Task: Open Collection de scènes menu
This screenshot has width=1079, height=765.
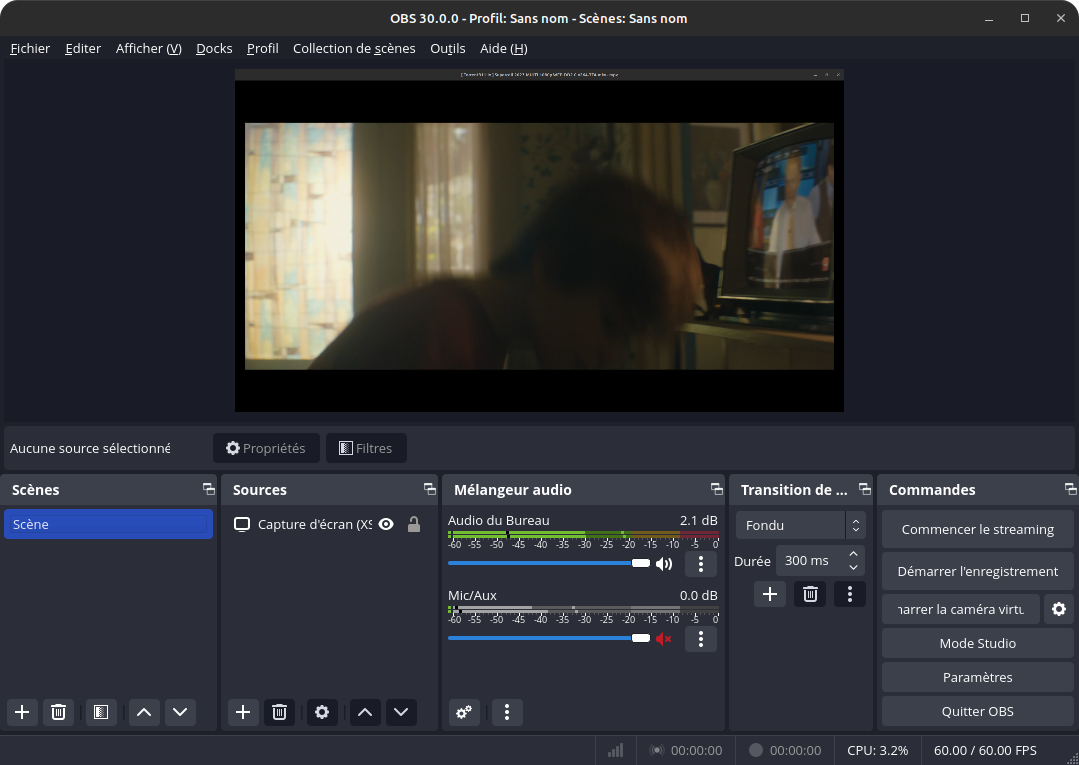Action: coord(354,48)
